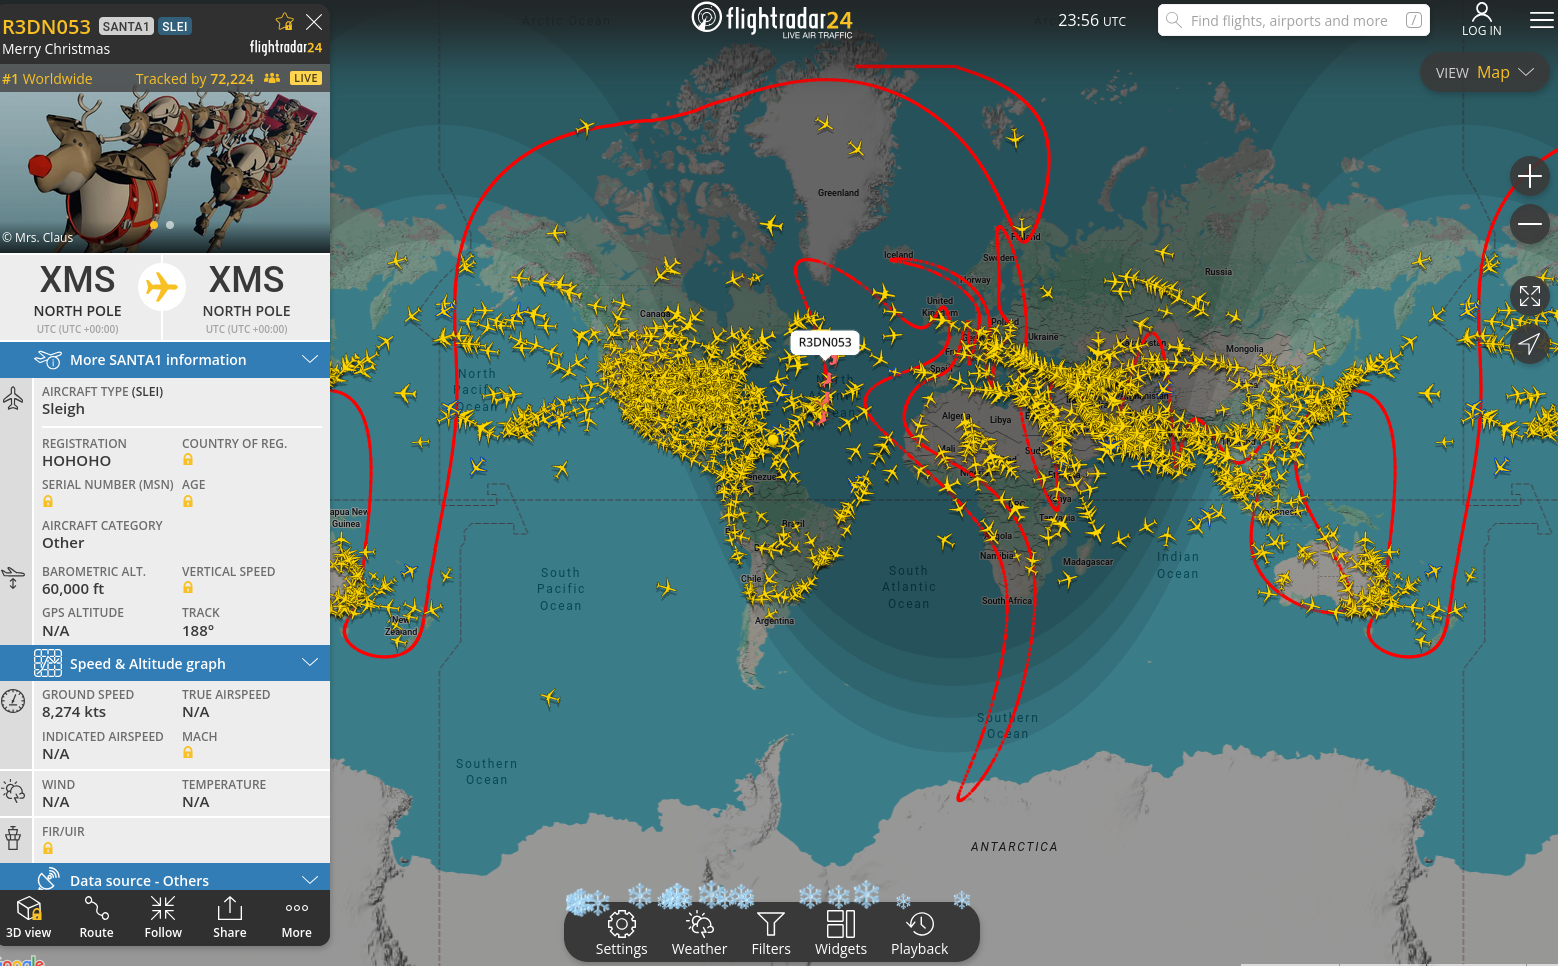The height and width of the screenshot is (966, 1558).
Task: Click the aircraft type value 'Sleigh'
Action: [x=63, y=409]
